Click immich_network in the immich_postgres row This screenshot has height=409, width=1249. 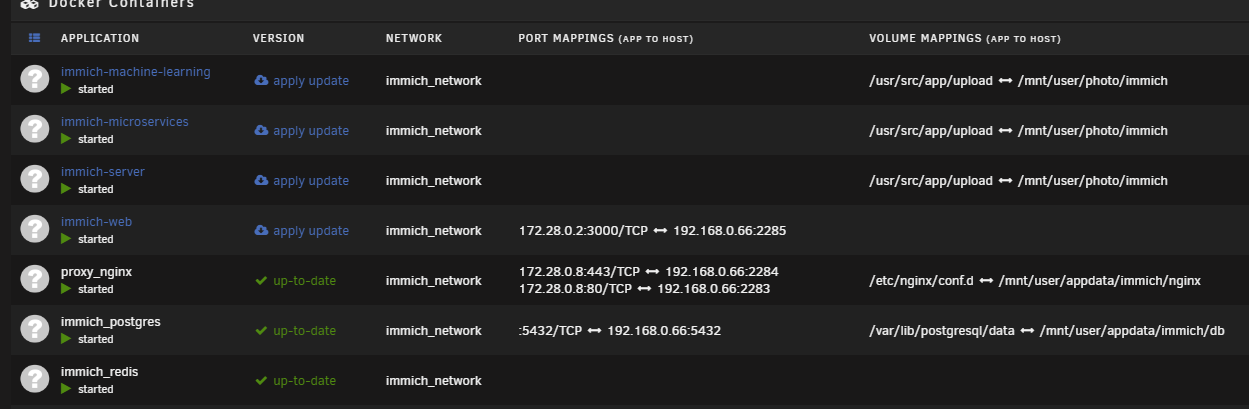(x=433, y=330)
